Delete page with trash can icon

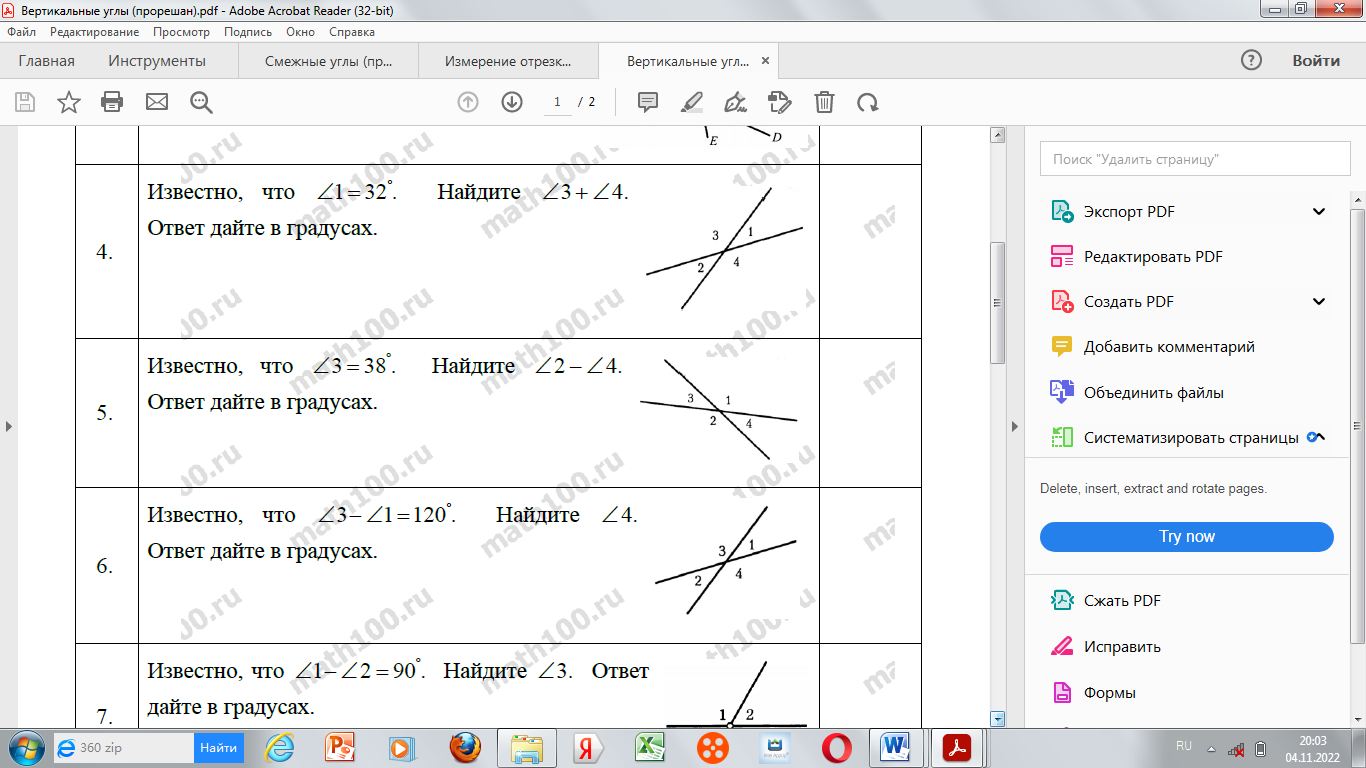pyautogui.click(x=824, y=102)
